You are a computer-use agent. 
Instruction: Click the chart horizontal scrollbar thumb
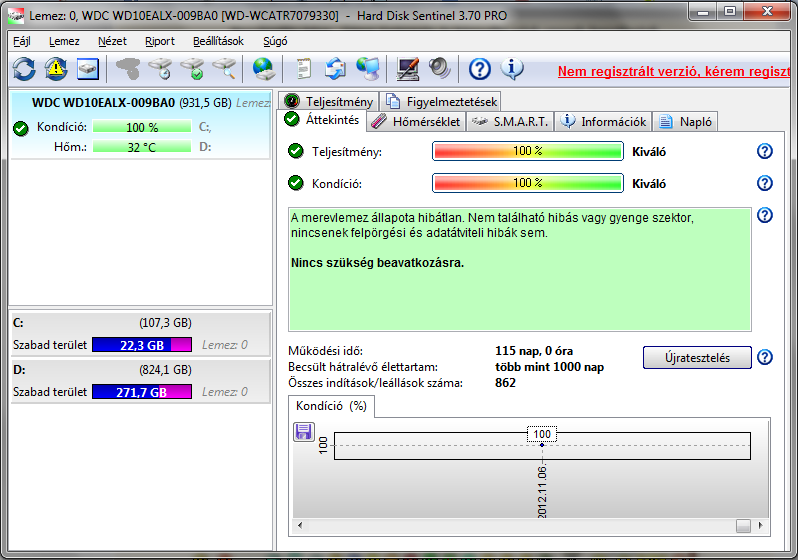(743, 525)
